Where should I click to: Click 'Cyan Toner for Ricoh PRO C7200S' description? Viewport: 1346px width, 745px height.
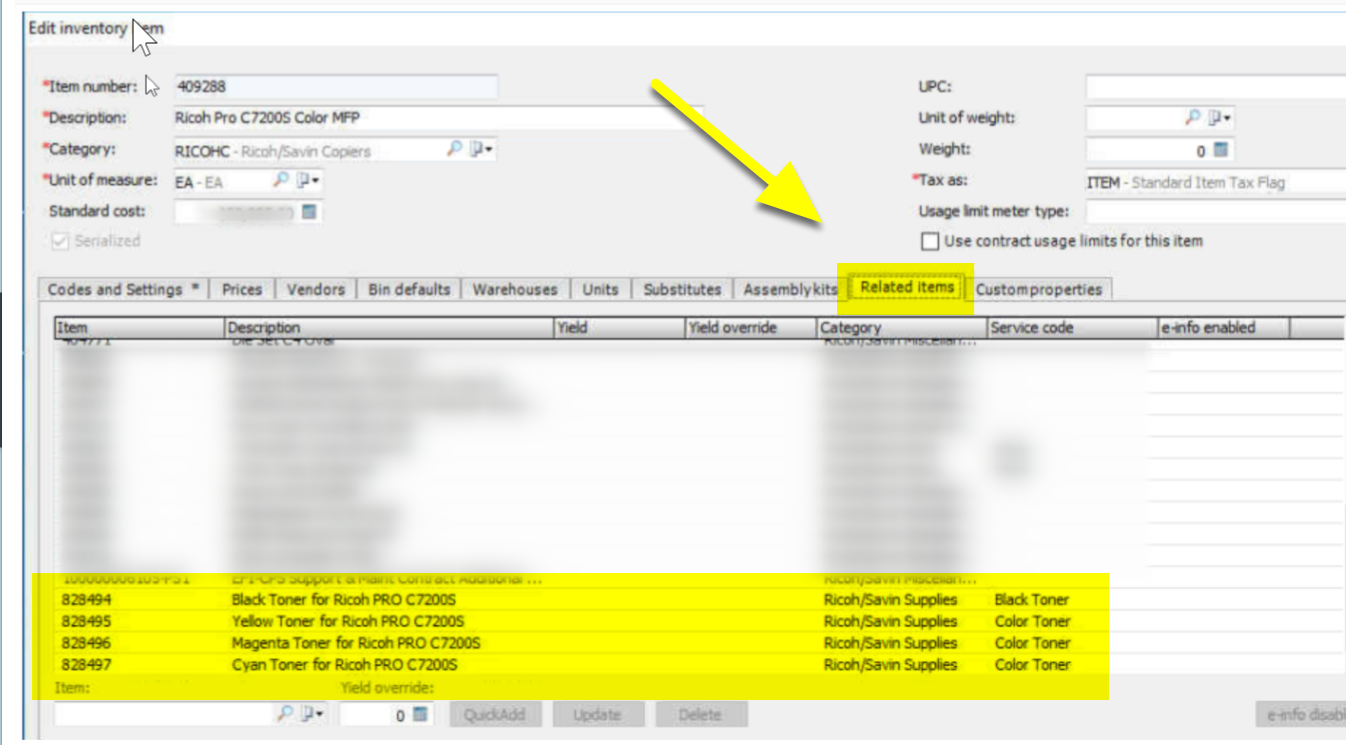tap(344, 665)
